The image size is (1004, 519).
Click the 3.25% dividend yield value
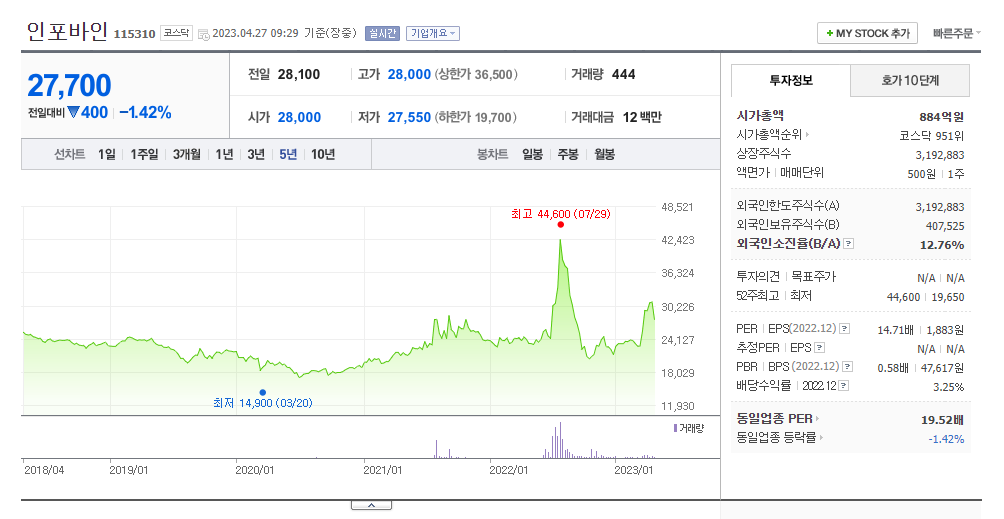pos(948,387)
